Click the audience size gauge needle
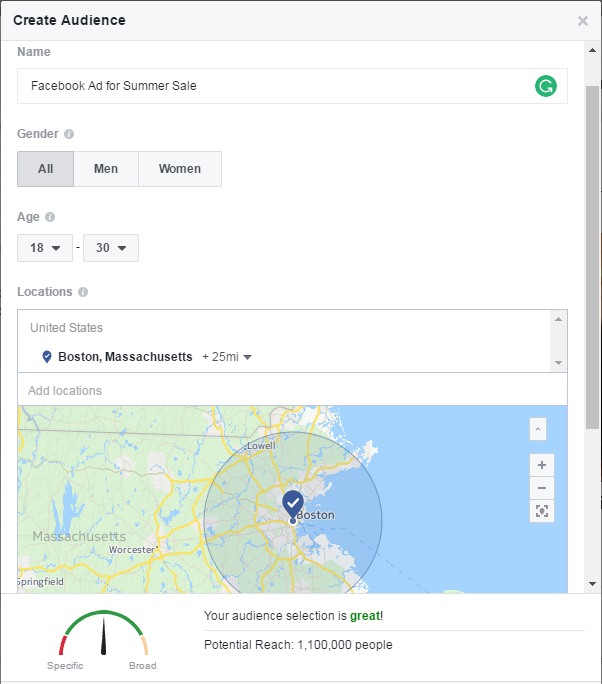The height and width of the screenshot is (684, 602). 103,636
